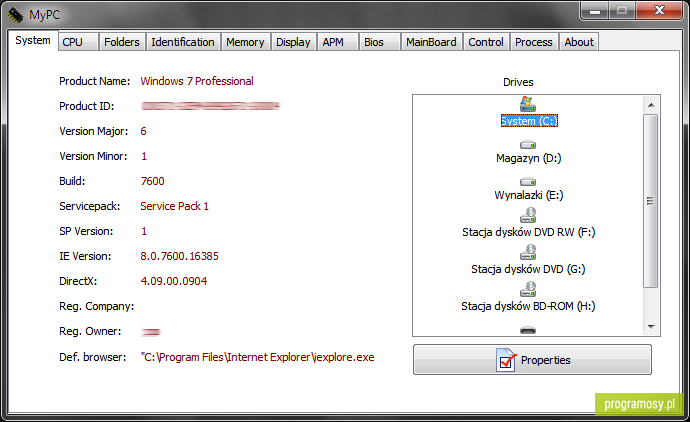The image size is (690, 422).
Task: Click the drives list scroll up arrow
Action: click(x=651, y=105)
